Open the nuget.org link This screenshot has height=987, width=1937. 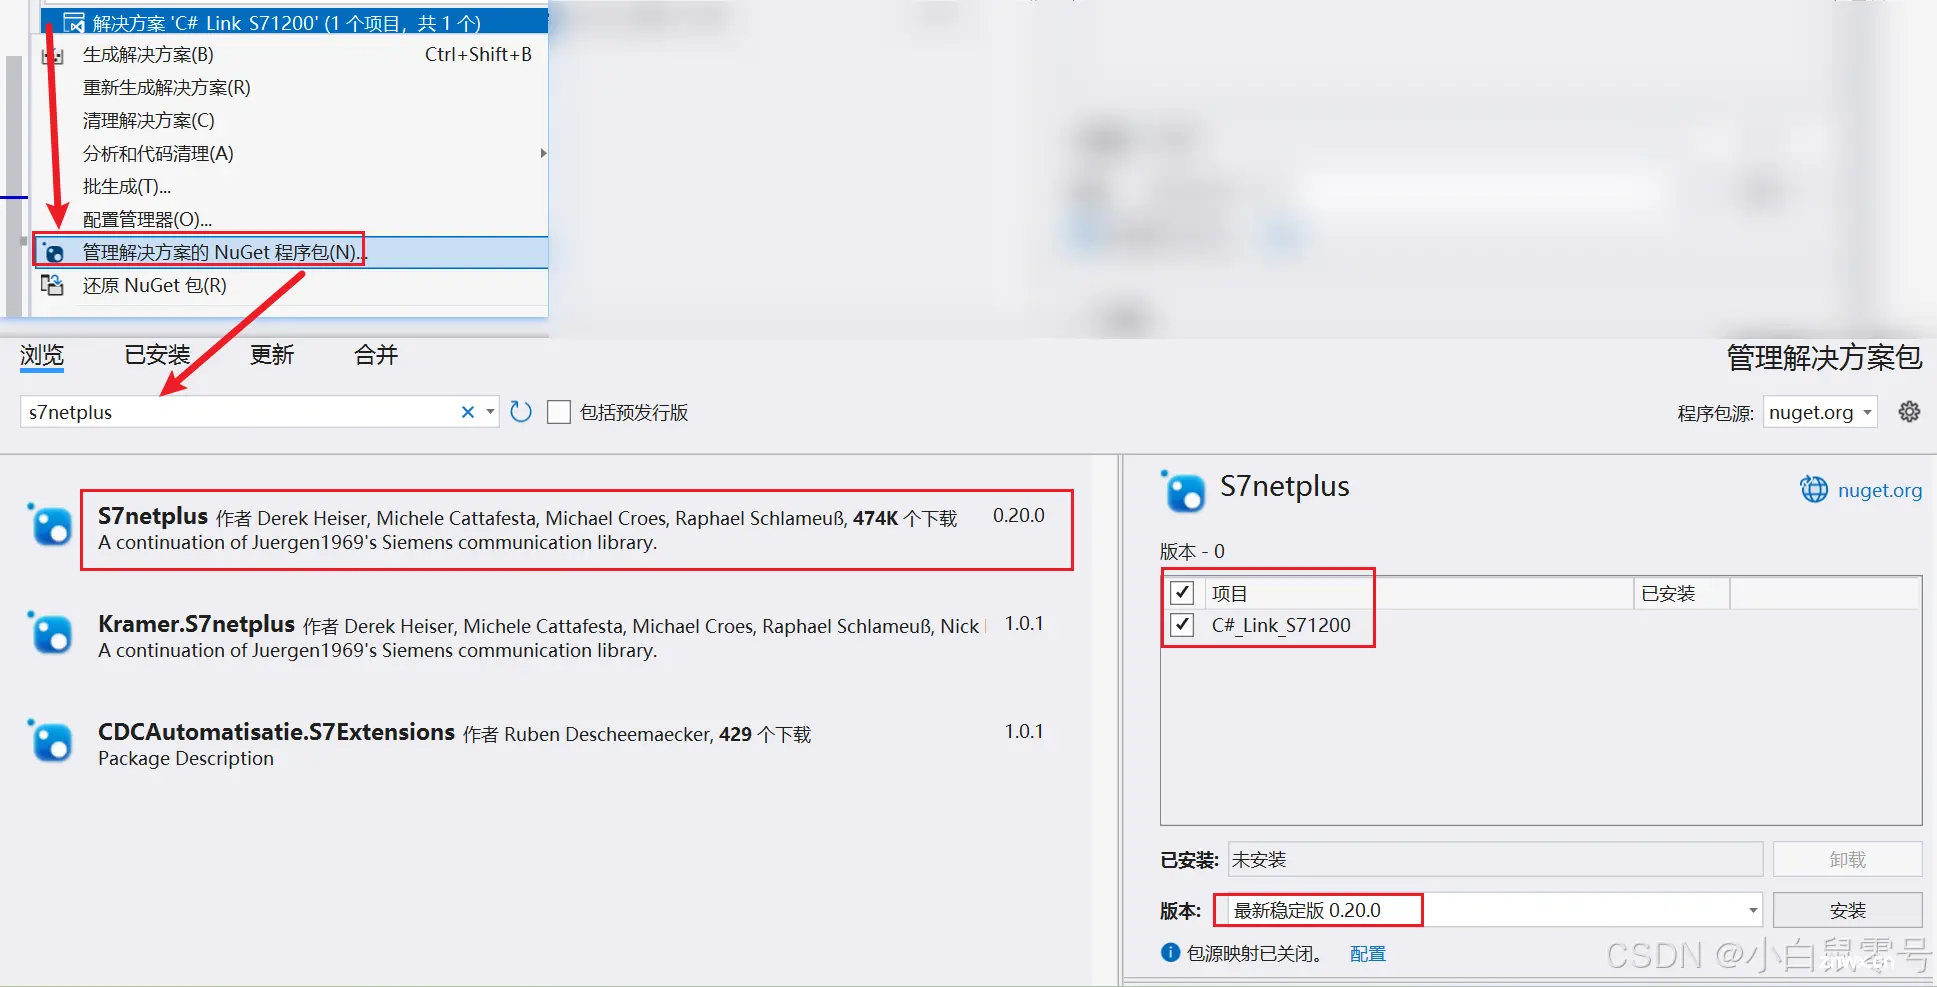1880,490
